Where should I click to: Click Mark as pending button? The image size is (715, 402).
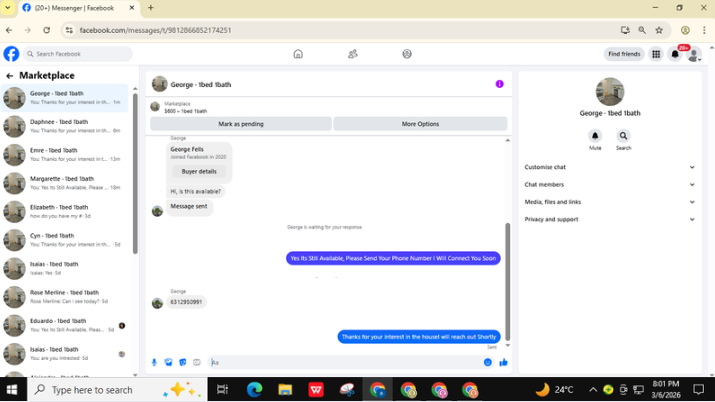coord(241,124)
